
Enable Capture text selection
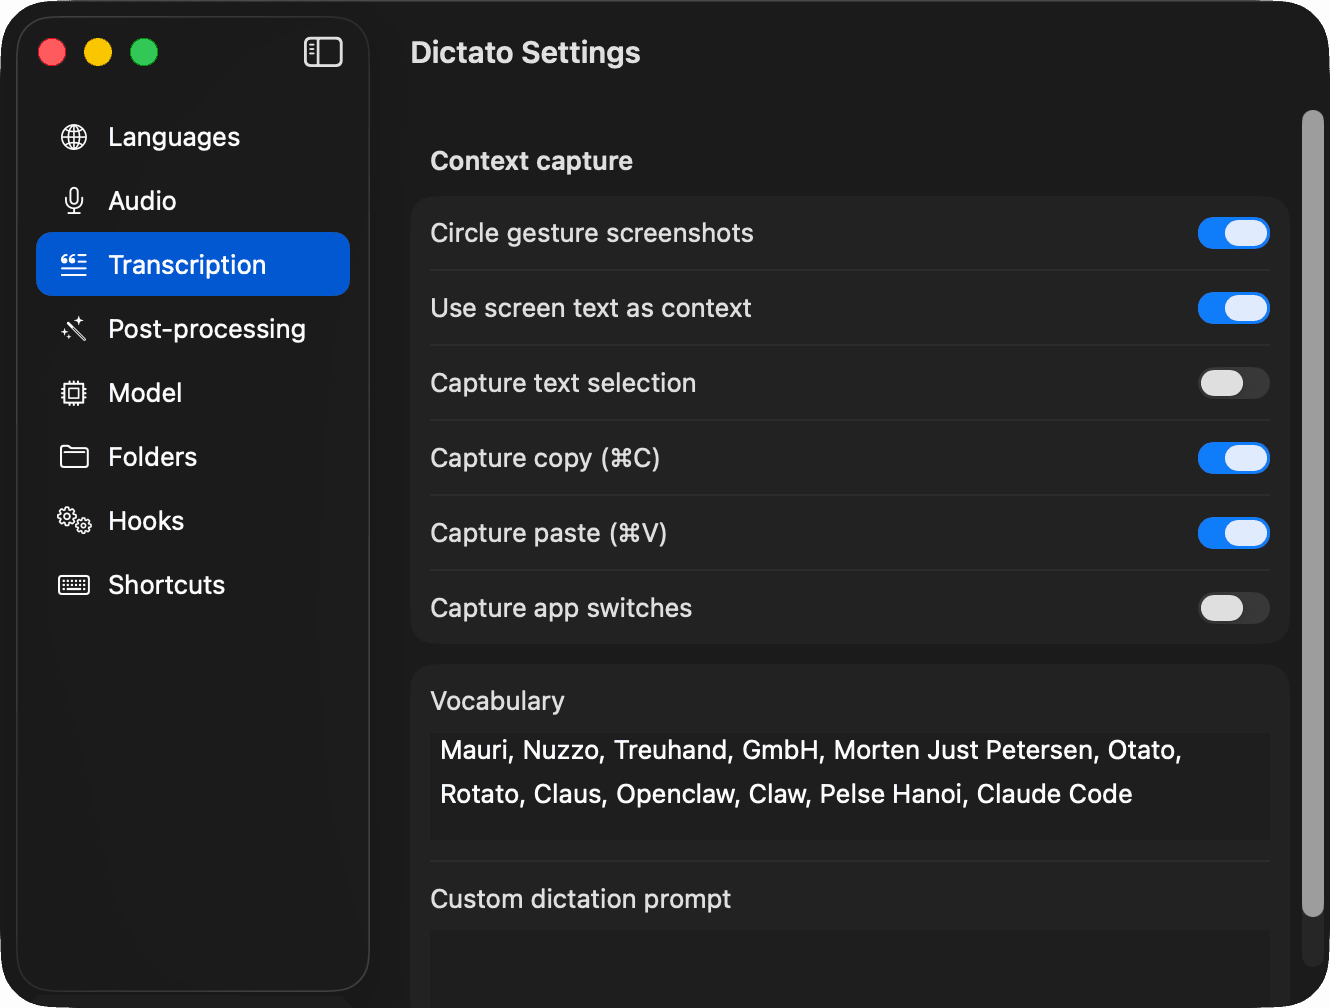1233,383
